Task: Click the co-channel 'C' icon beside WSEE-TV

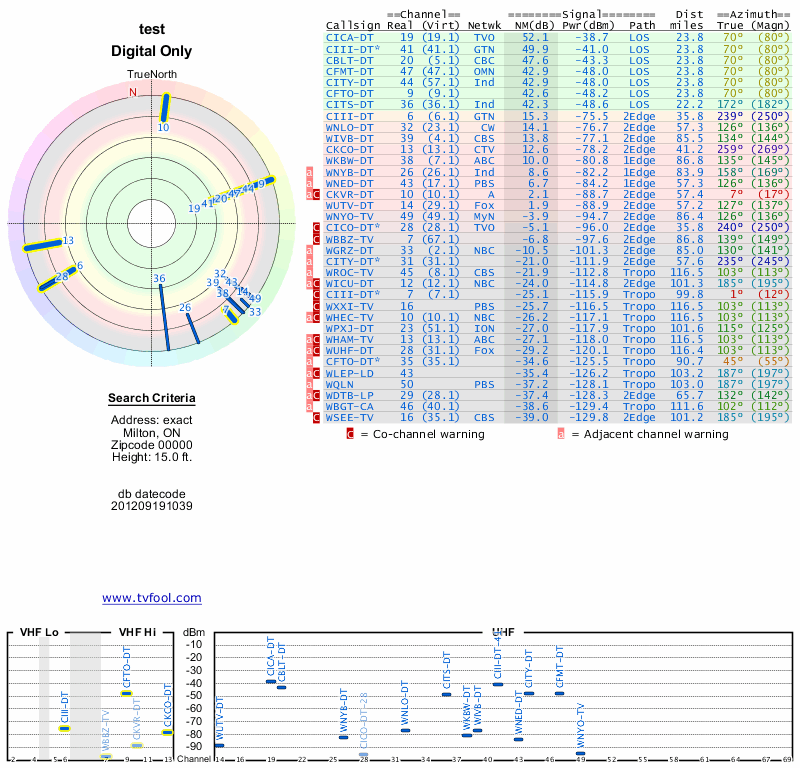Action: pyautogui.click(x=316, y=417)
